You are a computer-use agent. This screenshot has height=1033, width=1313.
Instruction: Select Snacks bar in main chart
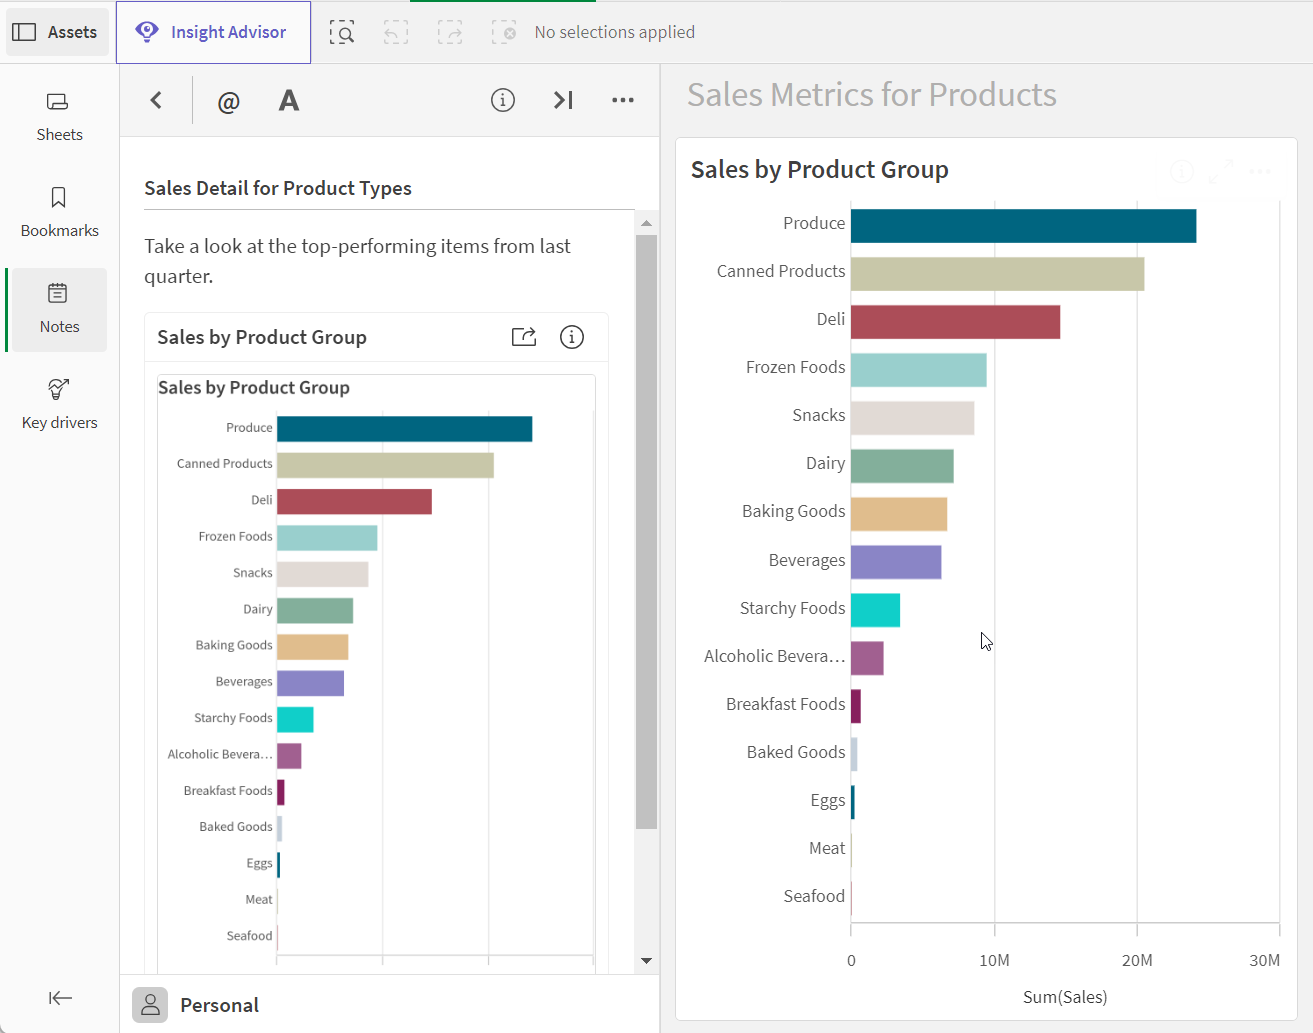tap(912, 418)
